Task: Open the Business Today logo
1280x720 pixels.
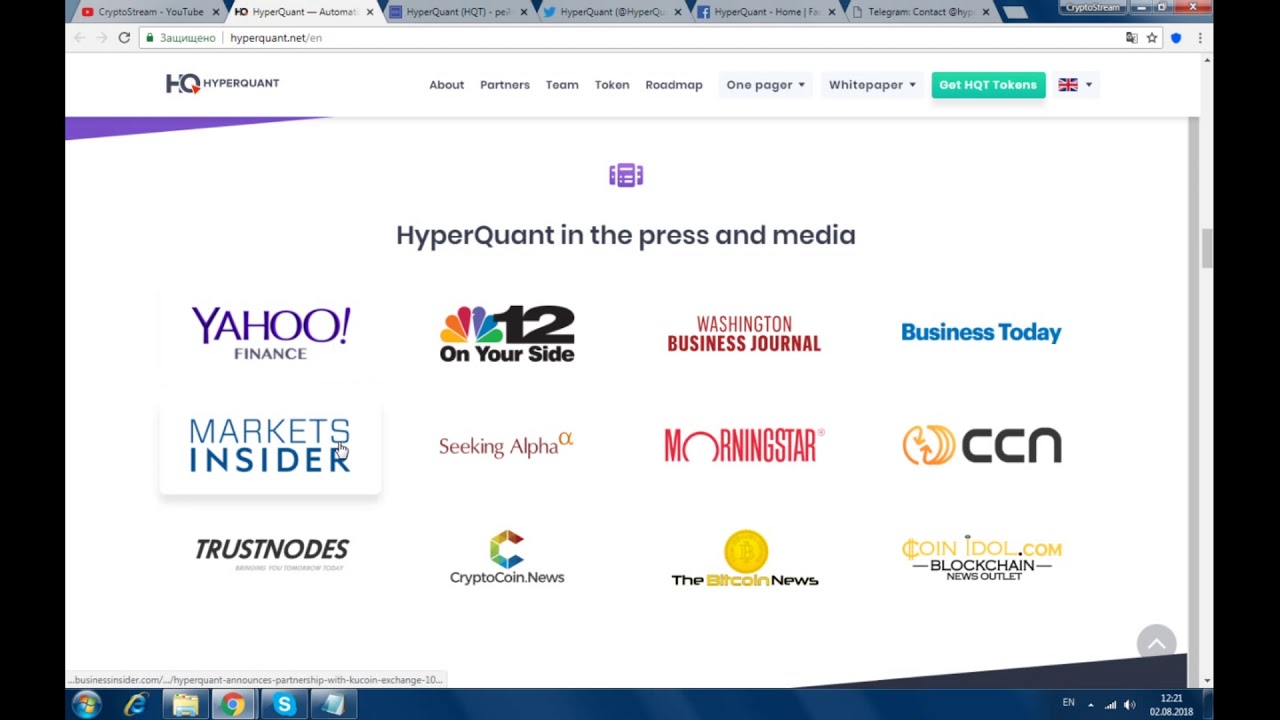Action: [x=981, y=333]
